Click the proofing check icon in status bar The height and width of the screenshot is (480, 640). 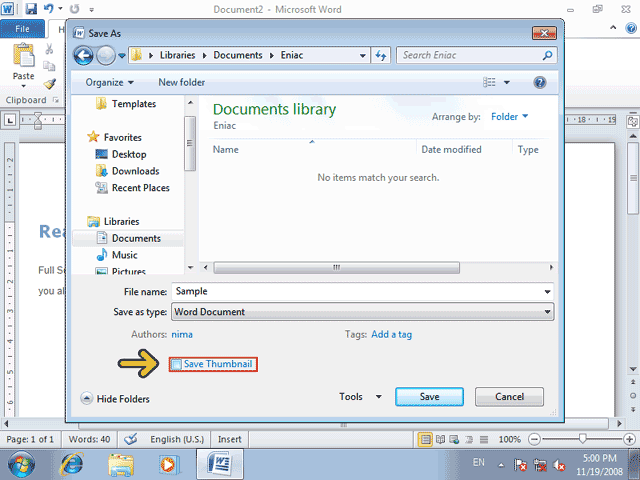click(131, 440)
